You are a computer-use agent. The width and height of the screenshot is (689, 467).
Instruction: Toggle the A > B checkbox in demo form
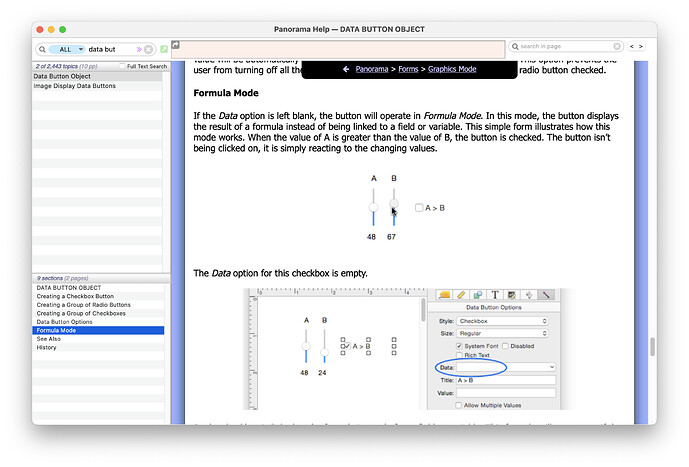[419, 208]
